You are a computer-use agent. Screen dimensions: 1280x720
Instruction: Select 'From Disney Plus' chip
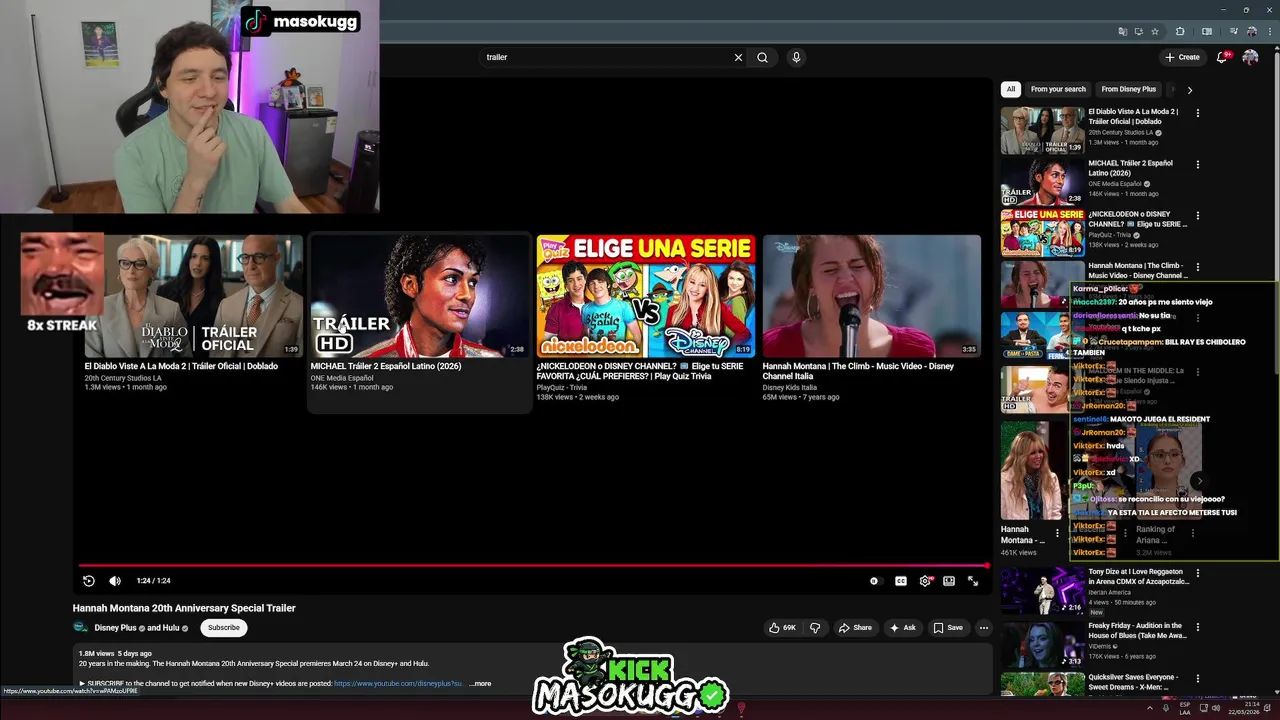[1128, 89]
